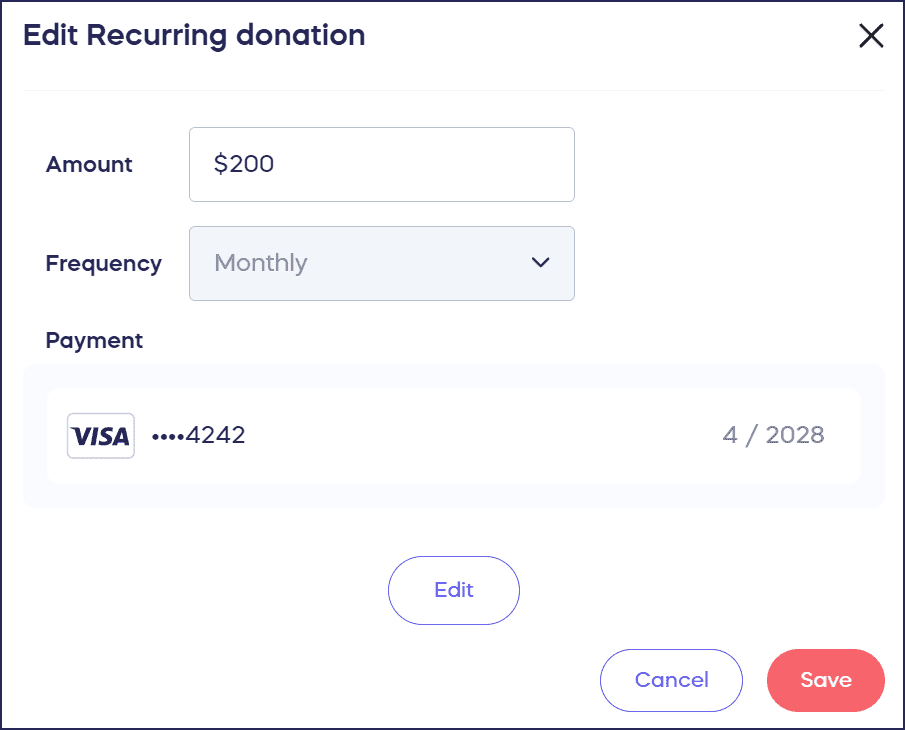Close the Edit Recurring donation dialog
Viewport: 905px width, 730px height.
(x=871, y=36)
